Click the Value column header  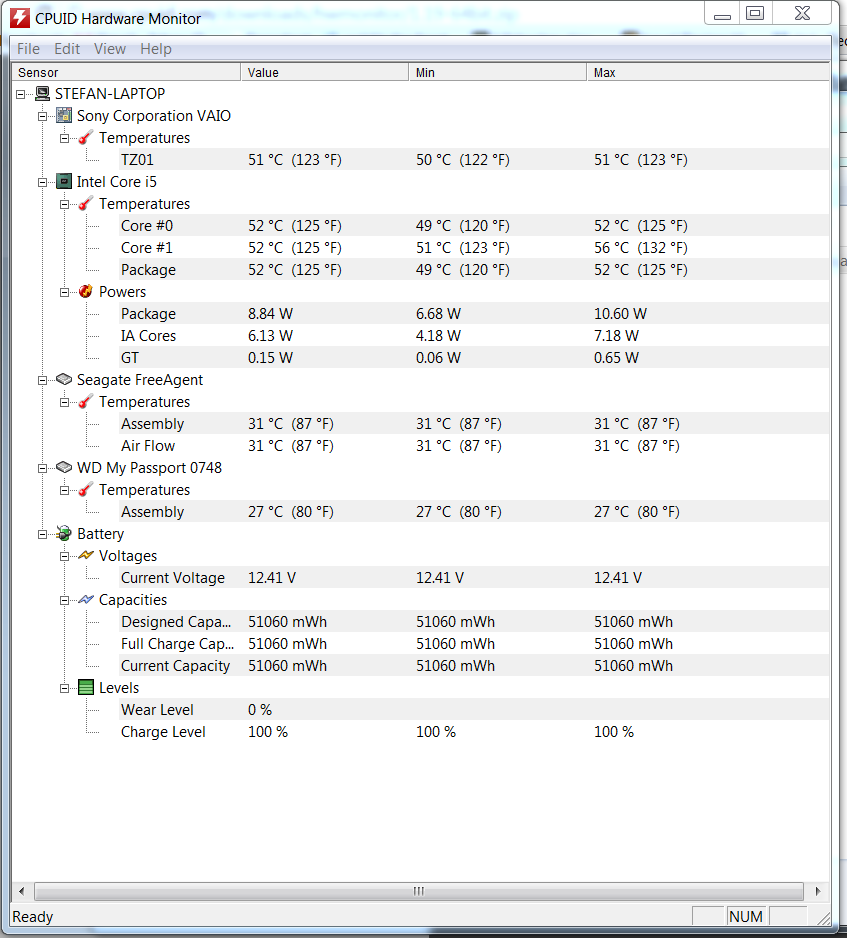click(325, 72)
